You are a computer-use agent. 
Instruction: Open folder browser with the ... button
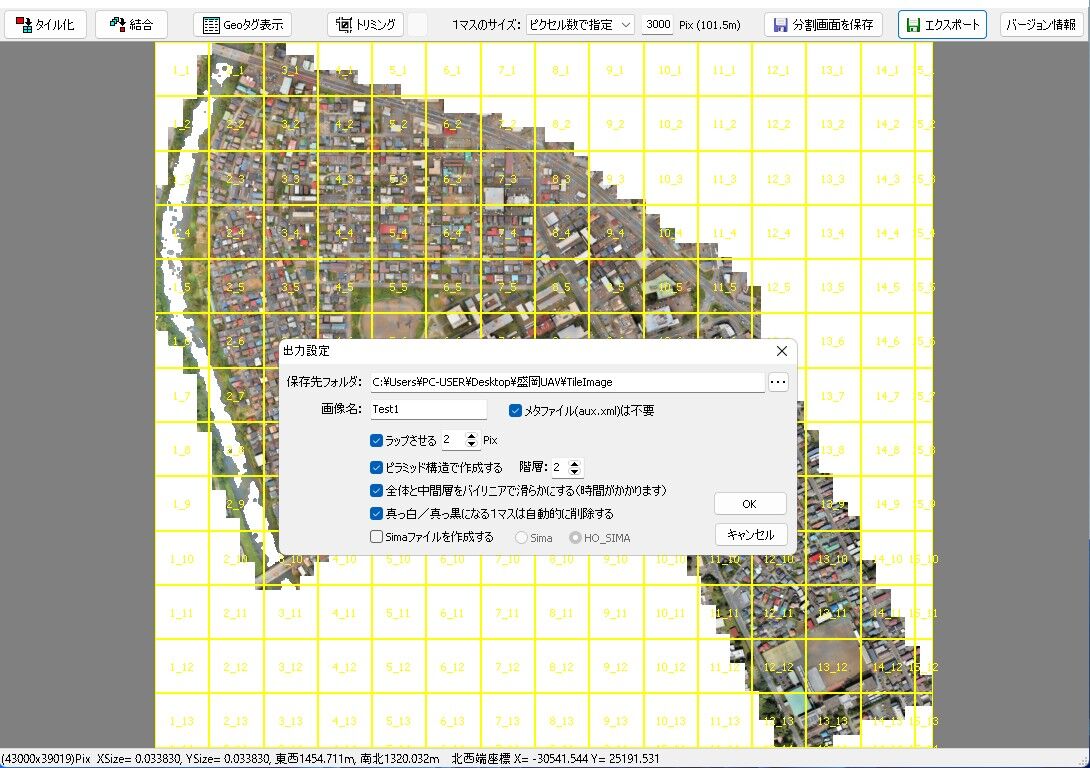point(778,381)
